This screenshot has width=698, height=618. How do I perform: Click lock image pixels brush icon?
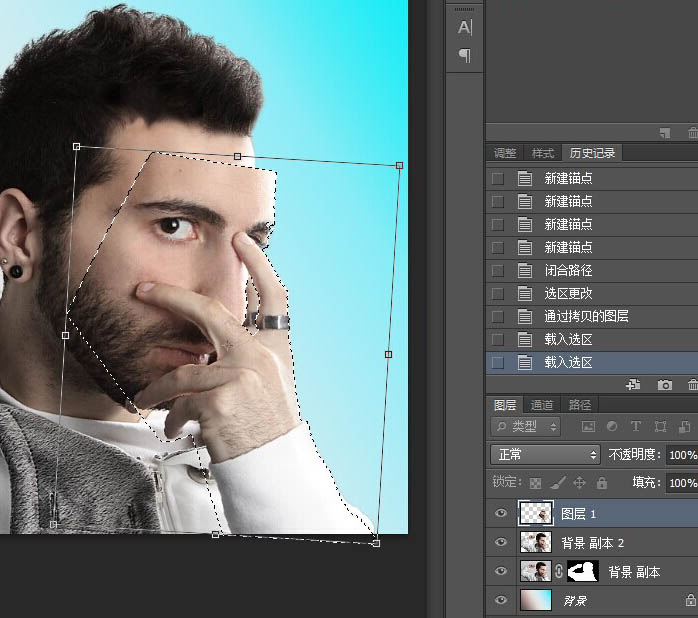click(557, 483)
